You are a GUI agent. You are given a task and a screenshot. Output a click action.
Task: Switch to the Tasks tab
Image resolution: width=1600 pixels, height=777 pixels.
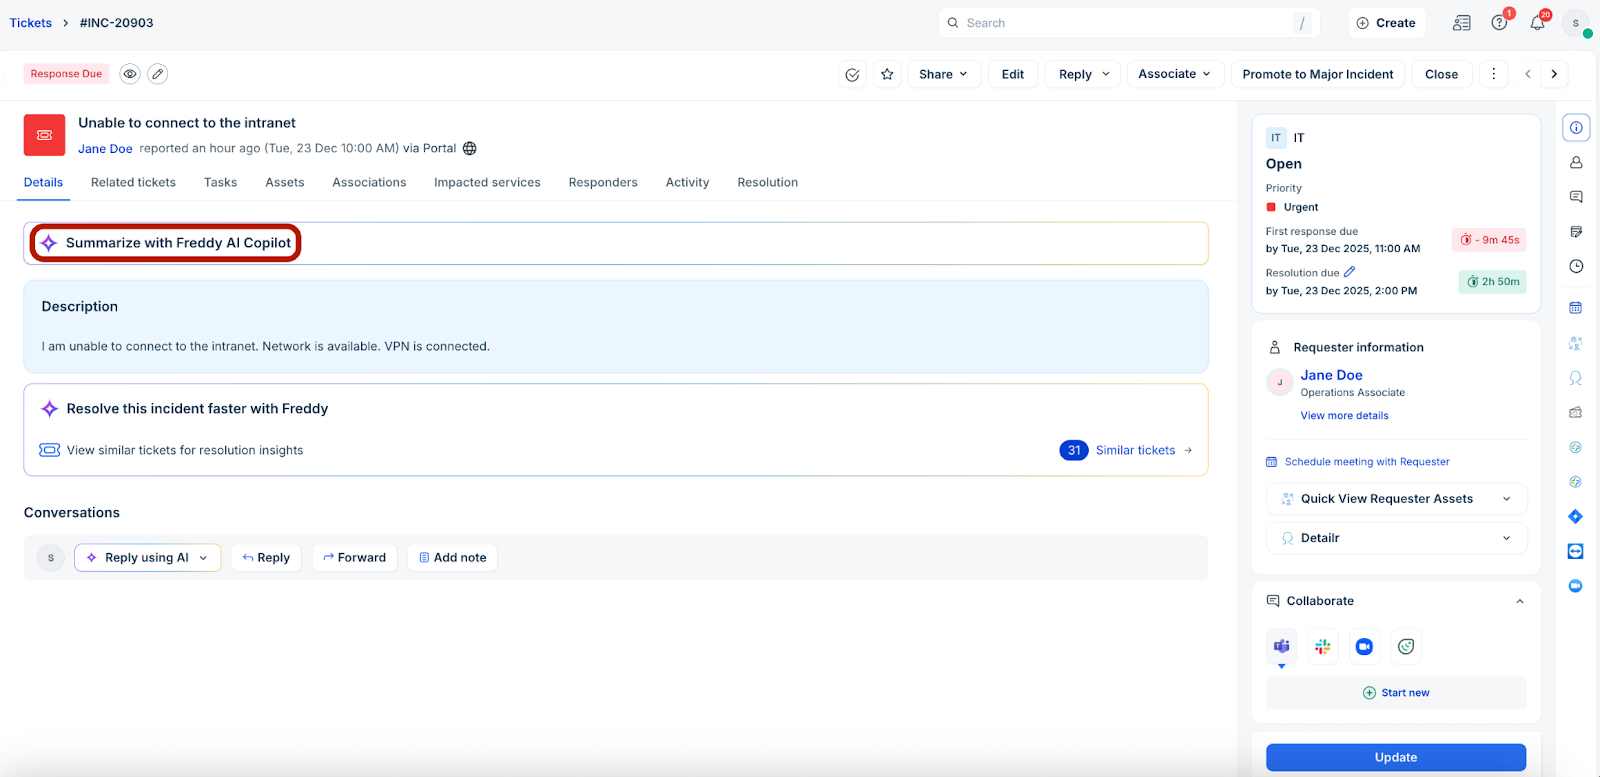[x=220, y=182]
